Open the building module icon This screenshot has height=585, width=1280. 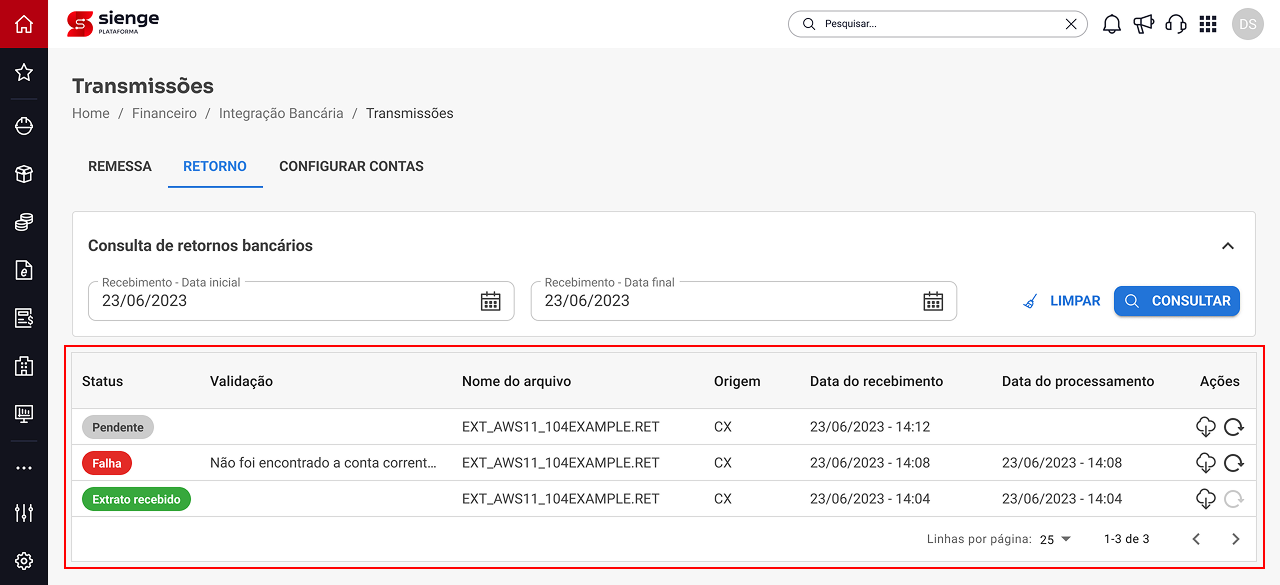point(24,366)
